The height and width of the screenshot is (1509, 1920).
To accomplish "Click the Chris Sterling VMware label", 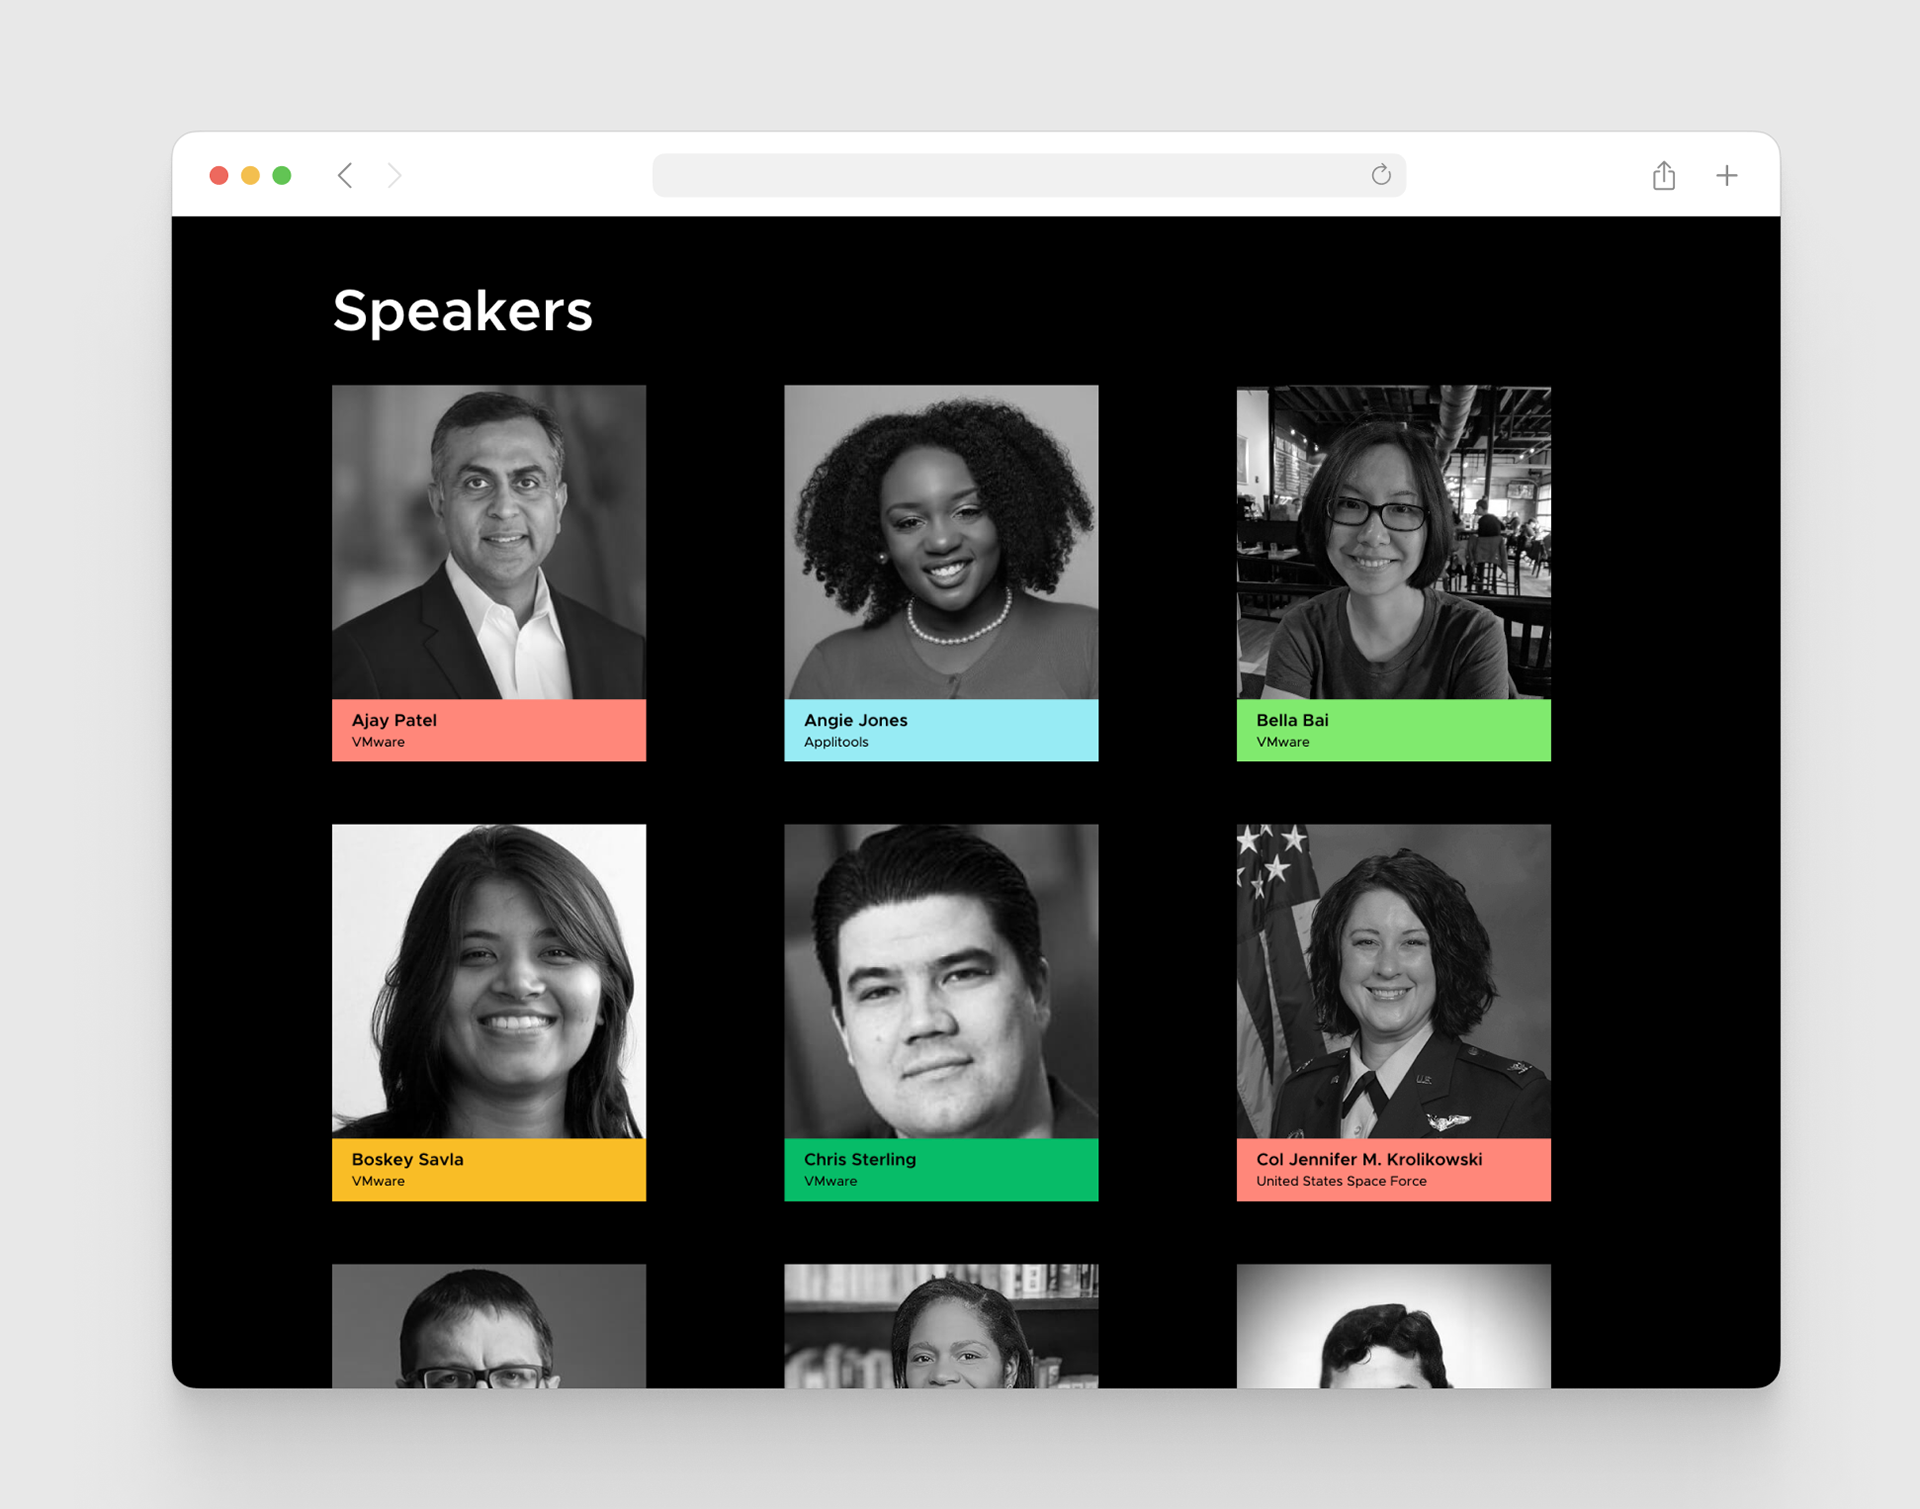I will (830, 1181).
